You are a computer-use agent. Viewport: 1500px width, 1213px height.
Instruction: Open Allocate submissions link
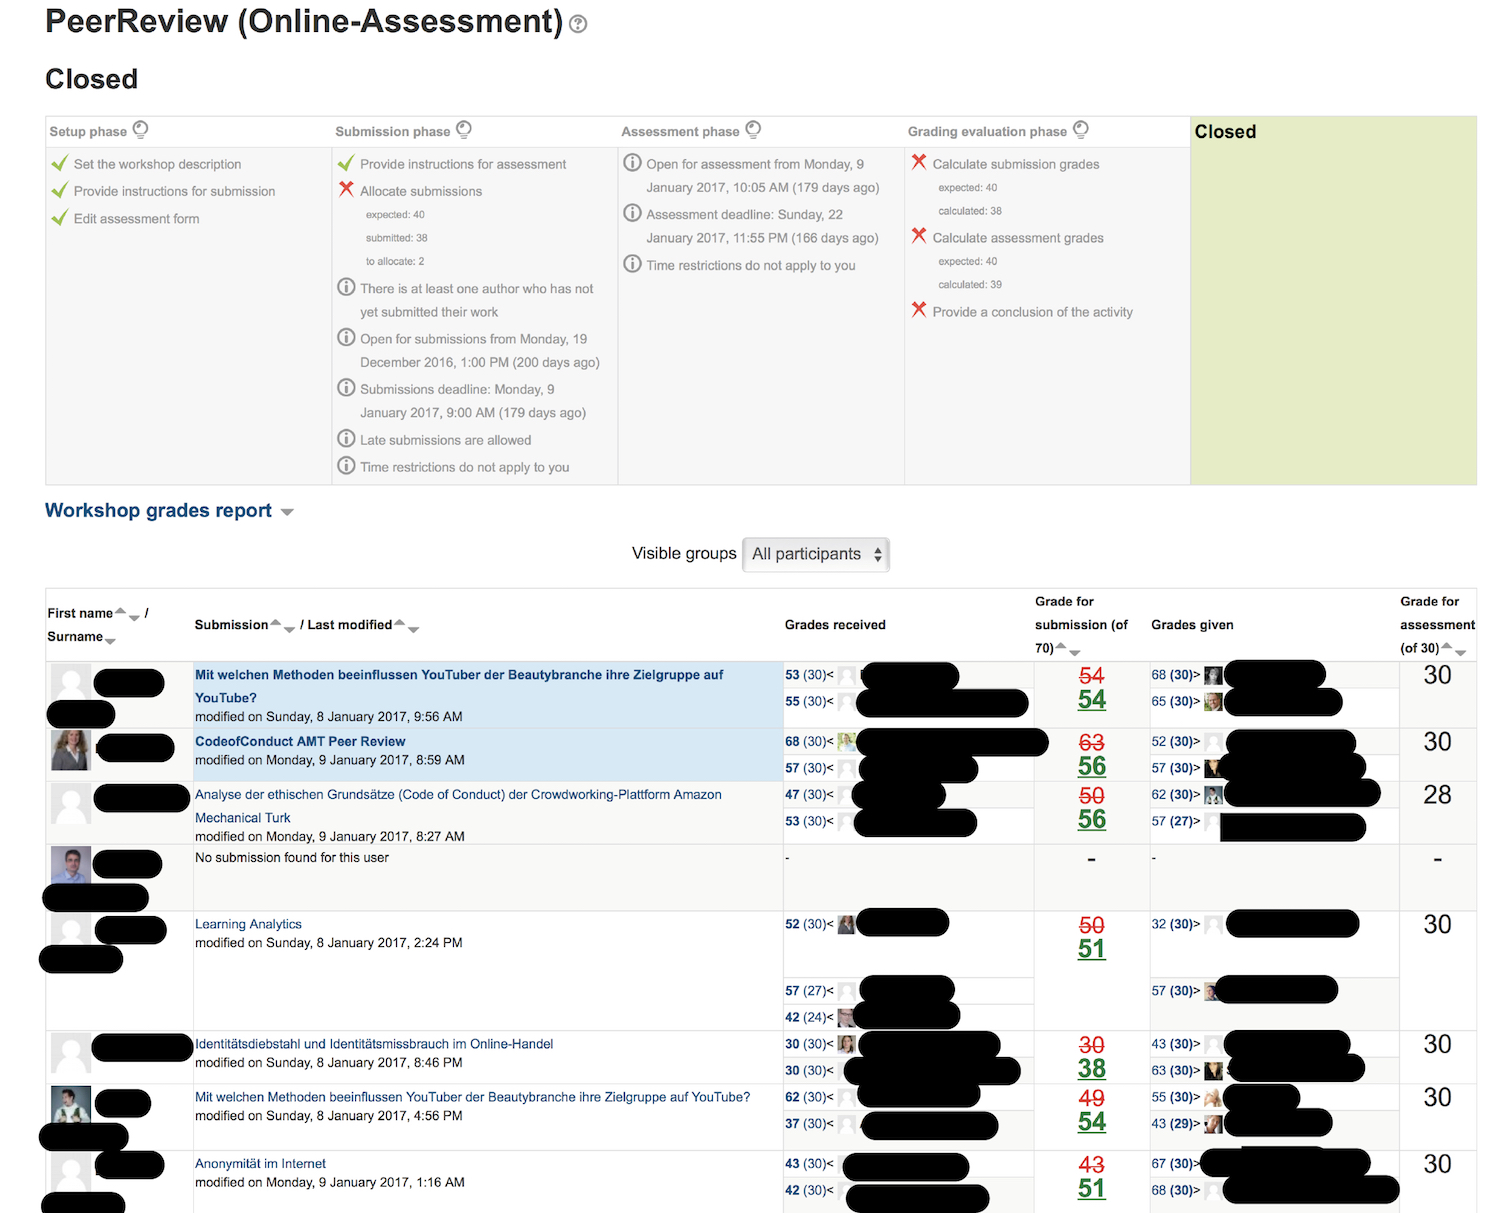(x=421, y=191)
